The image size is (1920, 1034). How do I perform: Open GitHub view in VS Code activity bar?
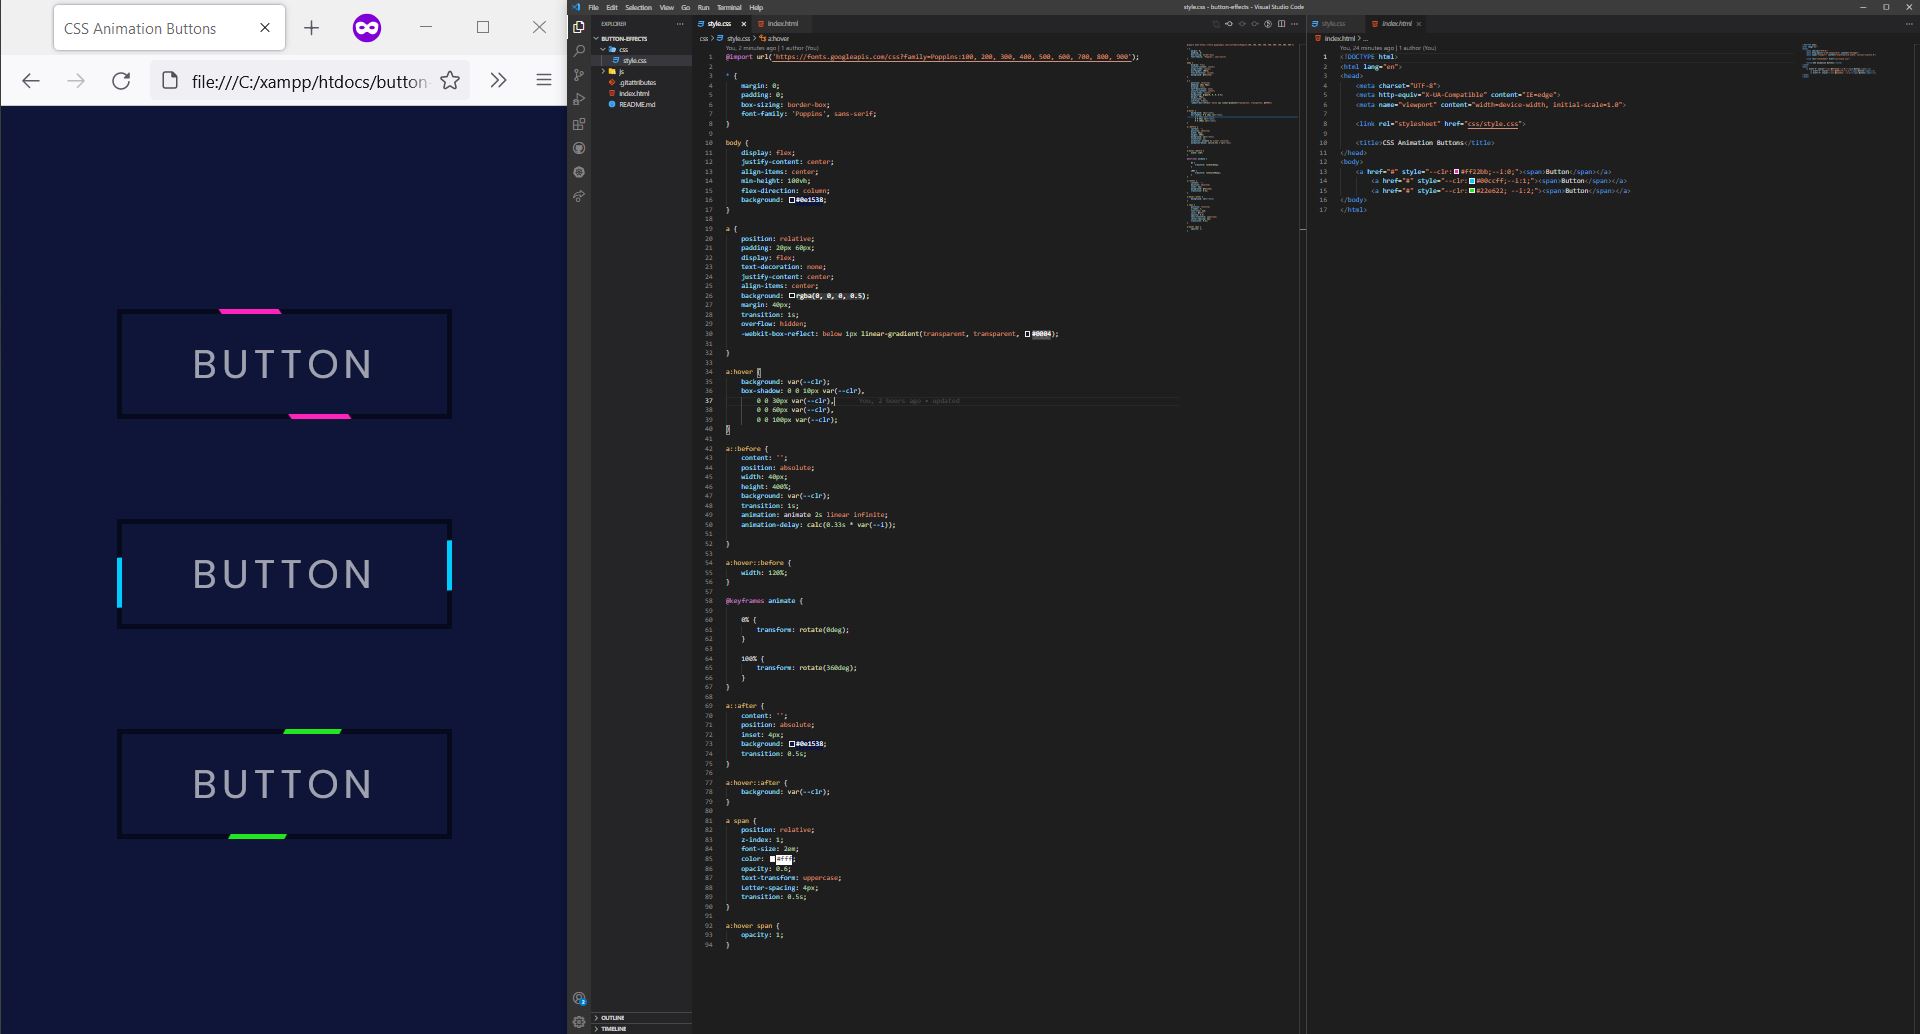[x=579, y=148]
